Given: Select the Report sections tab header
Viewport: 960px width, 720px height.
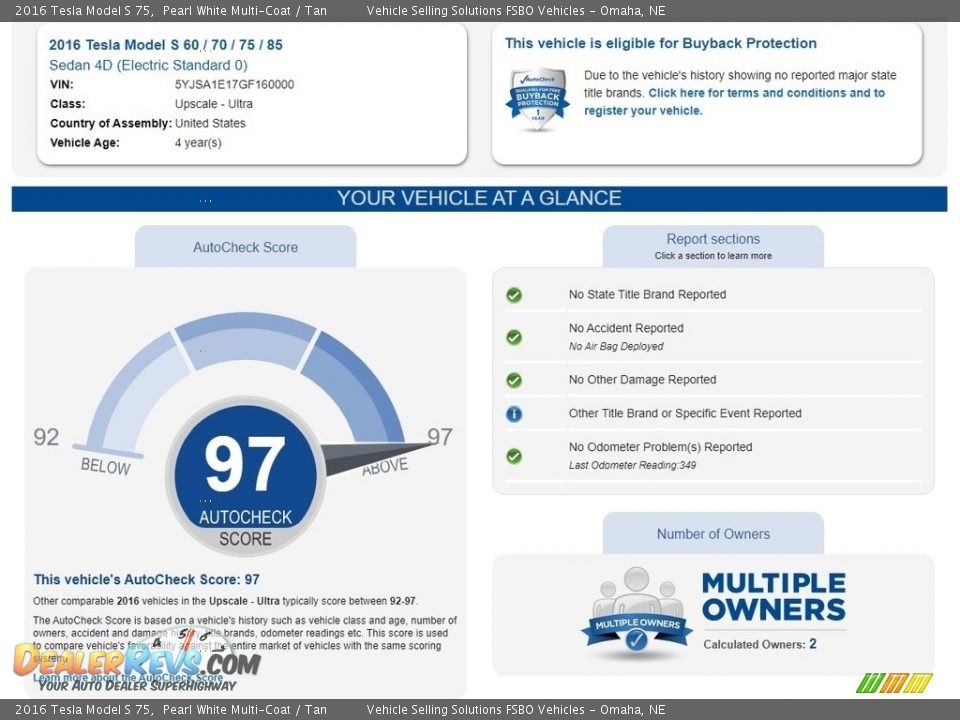Looking at the screenshot, I should [x=713, y=246].
